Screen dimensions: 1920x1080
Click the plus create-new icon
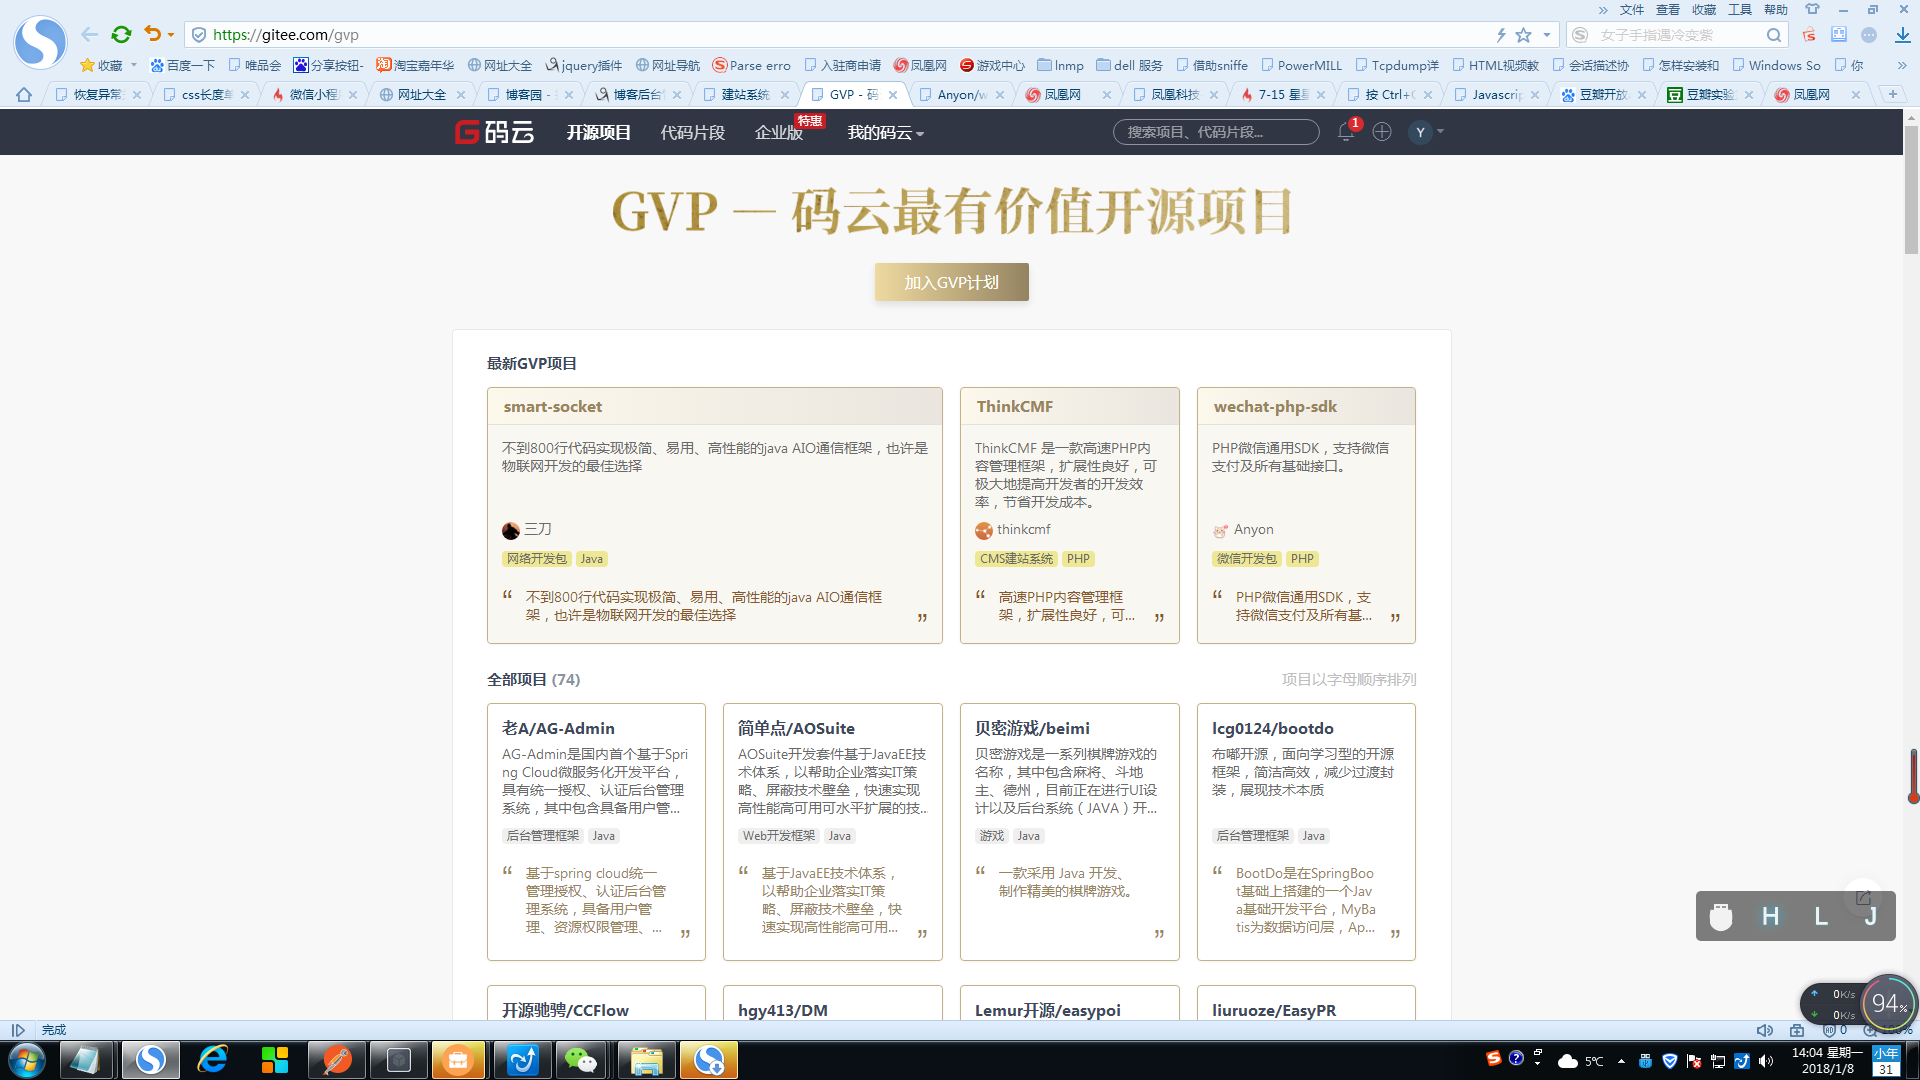[1382, 132]
